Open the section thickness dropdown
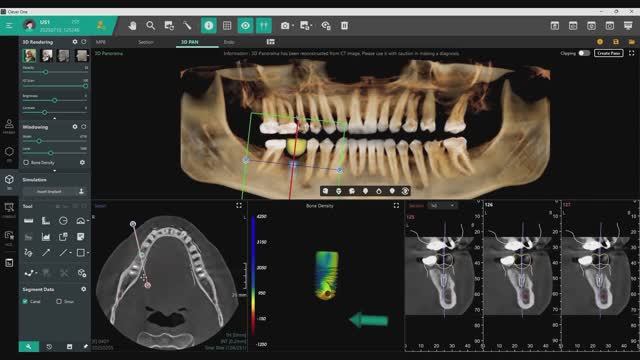 442,205
